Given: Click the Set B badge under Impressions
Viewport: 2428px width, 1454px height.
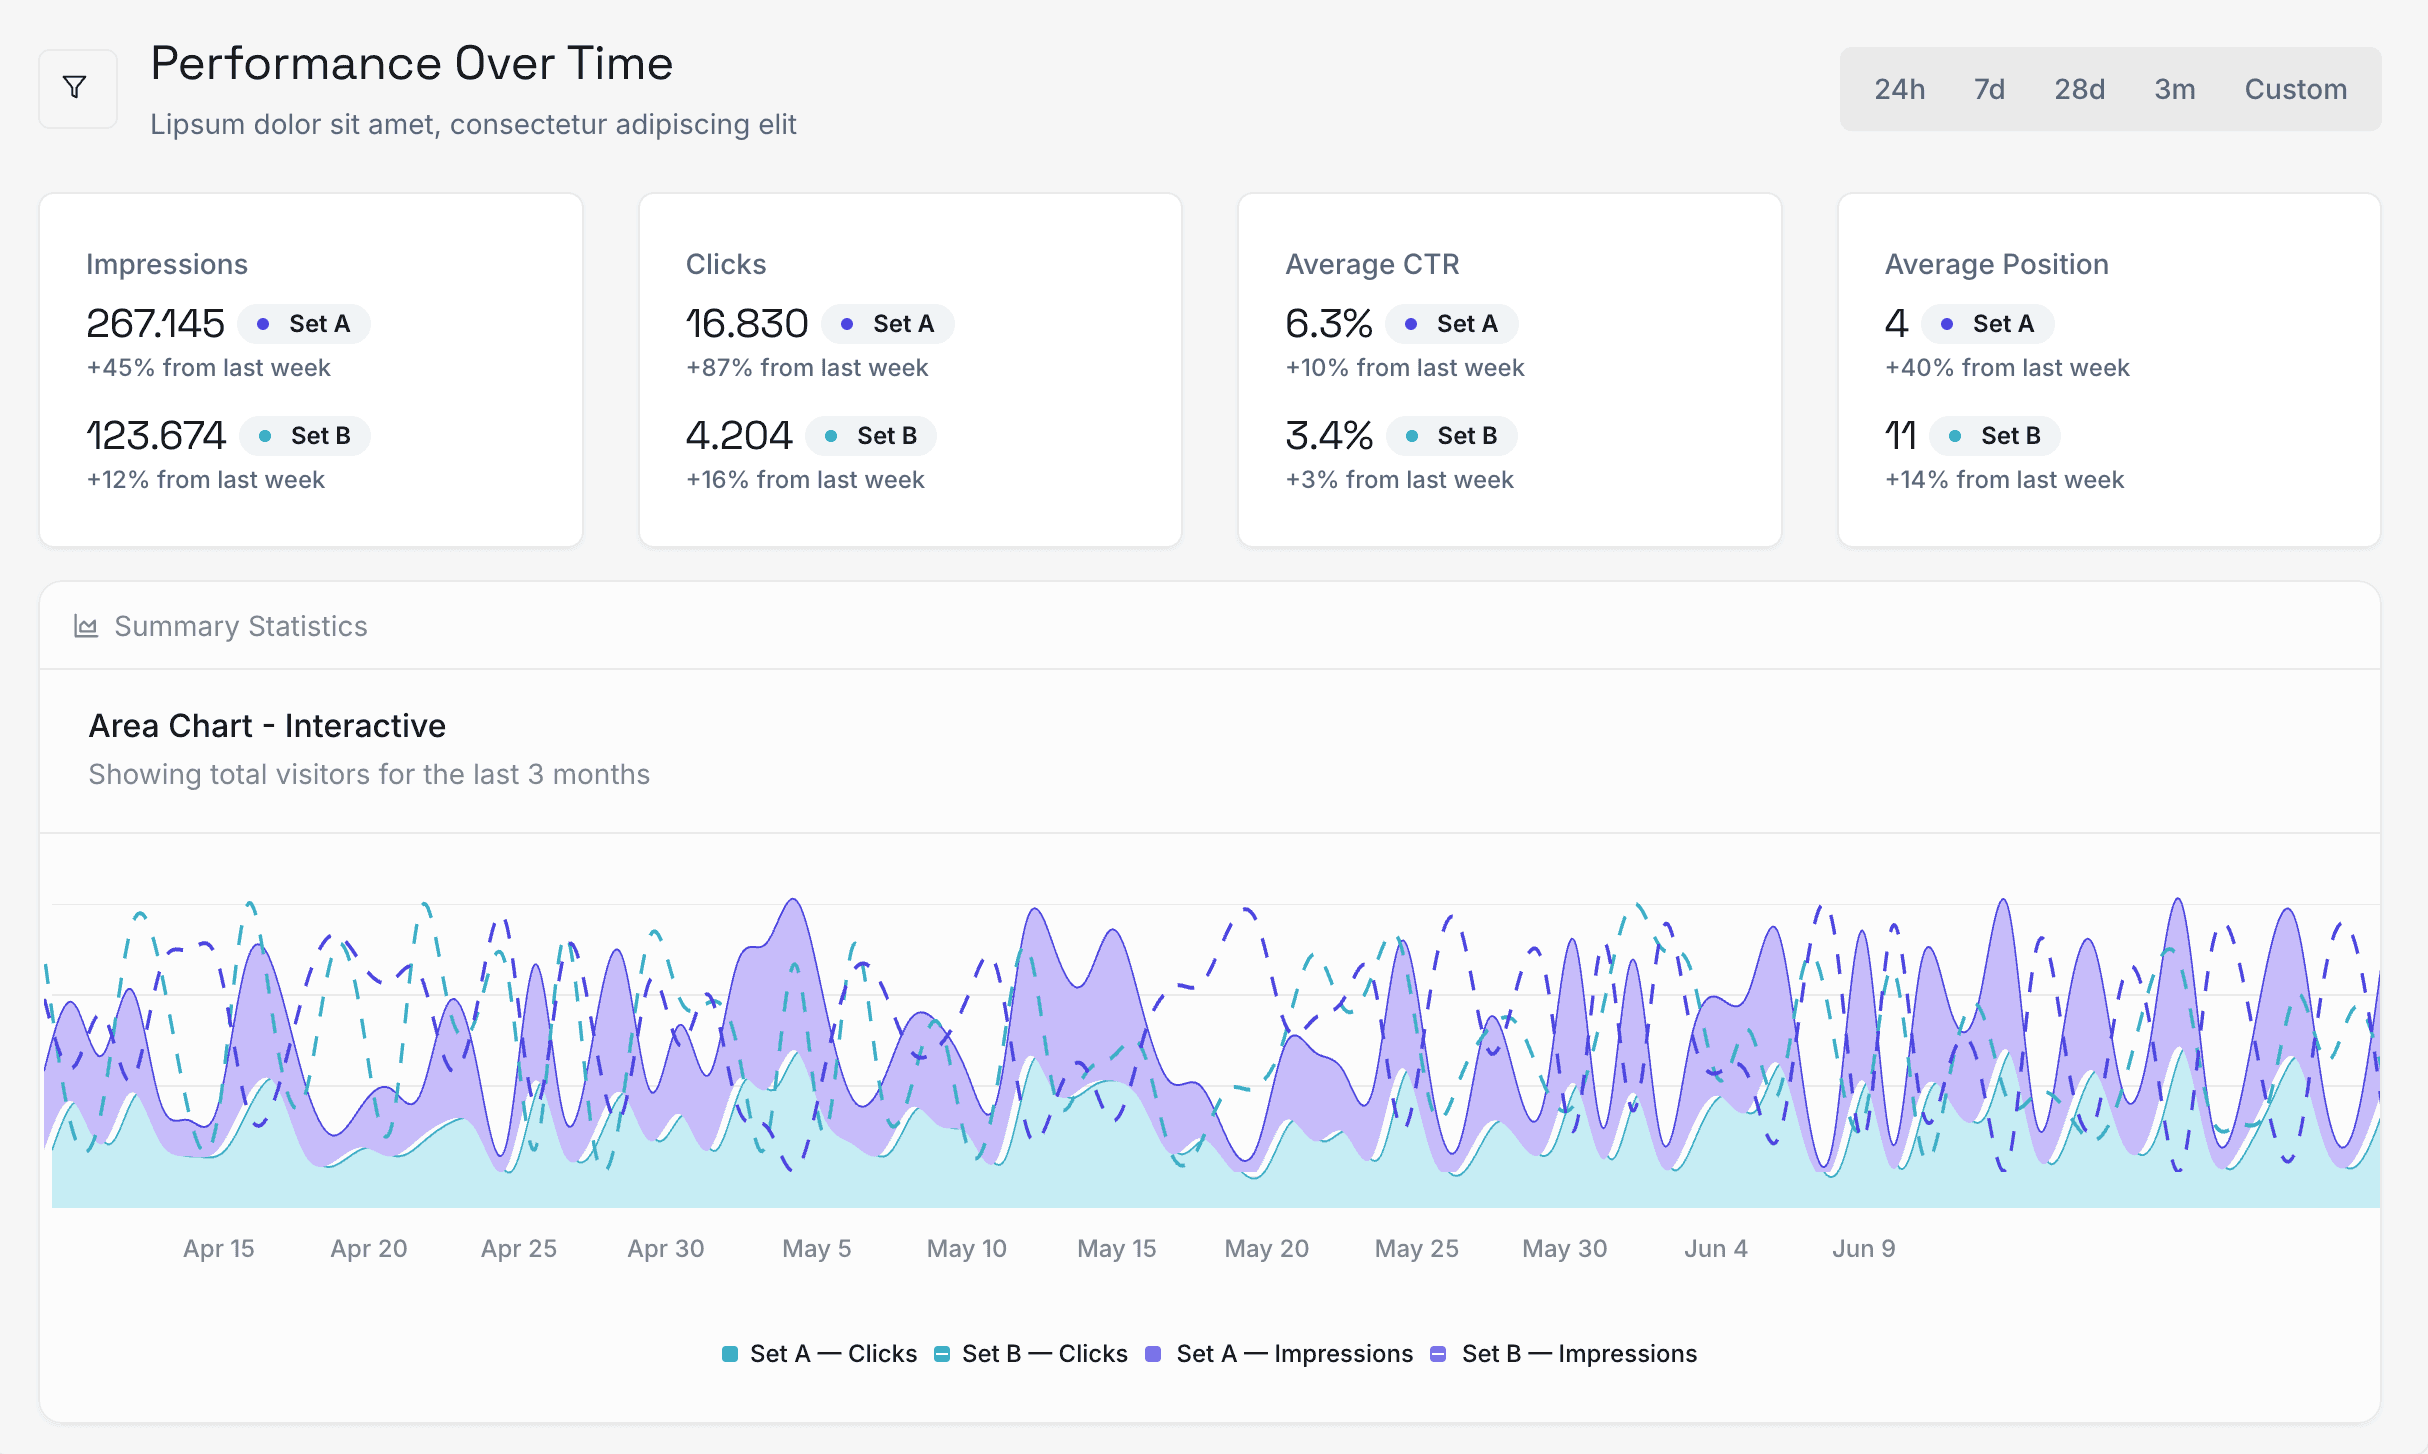Looking at the screenshot, I should (x=305, y=436).
